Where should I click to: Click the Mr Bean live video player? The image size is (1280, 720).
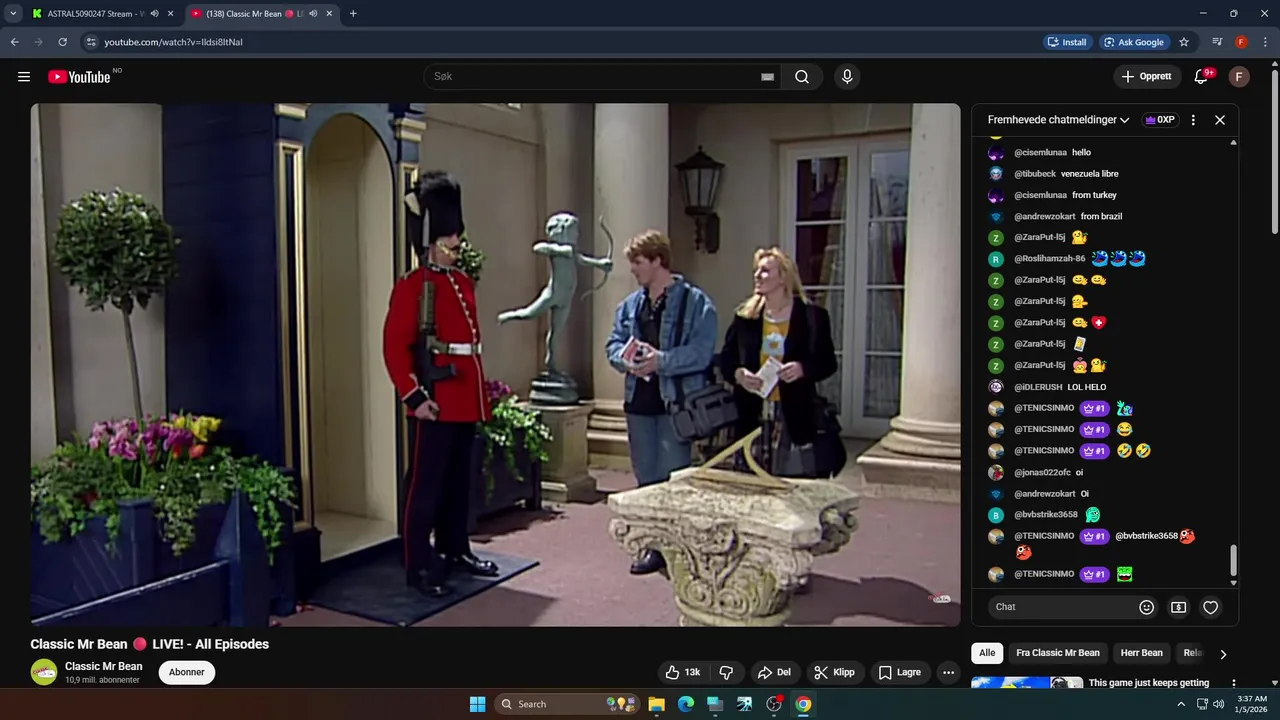[x=495, y=364]
